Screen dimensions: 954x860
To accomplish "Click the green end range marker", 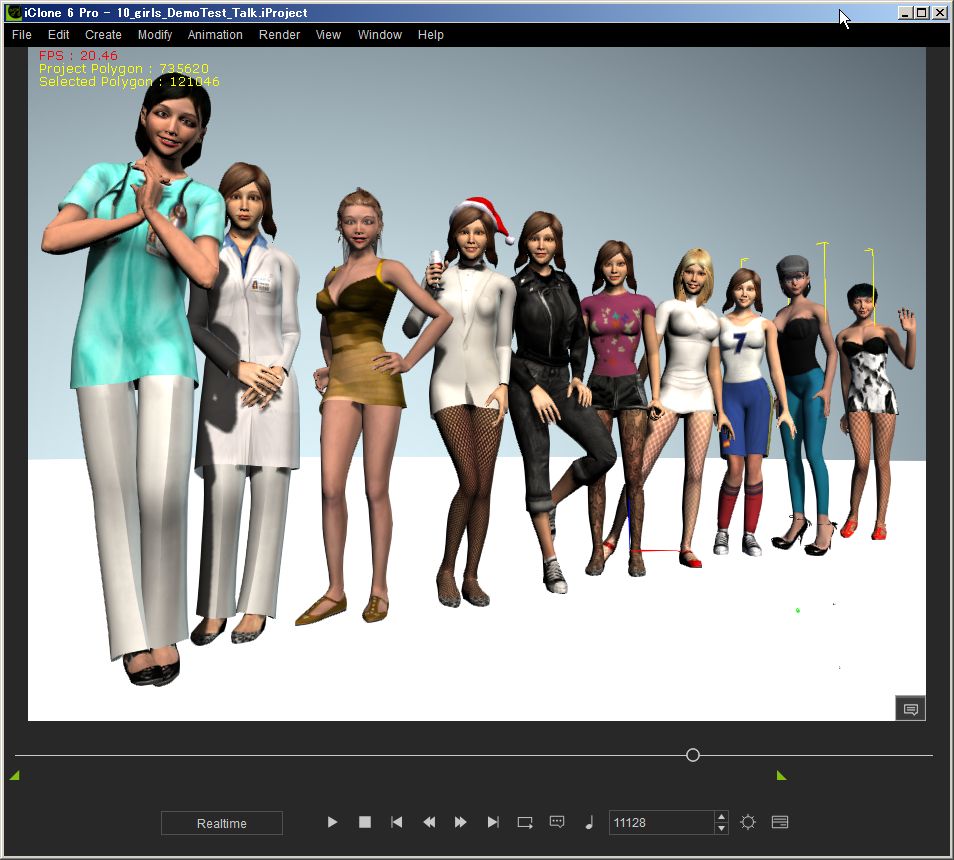I will [x=781, y=775].
